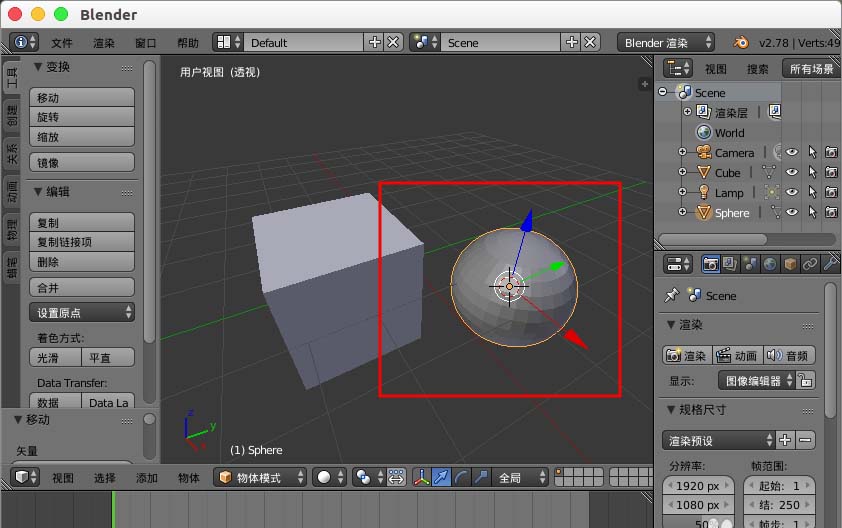842x528 pixels.
Task: Open the 3D view editor type selector icon
Action: click(x=25, y=477)
